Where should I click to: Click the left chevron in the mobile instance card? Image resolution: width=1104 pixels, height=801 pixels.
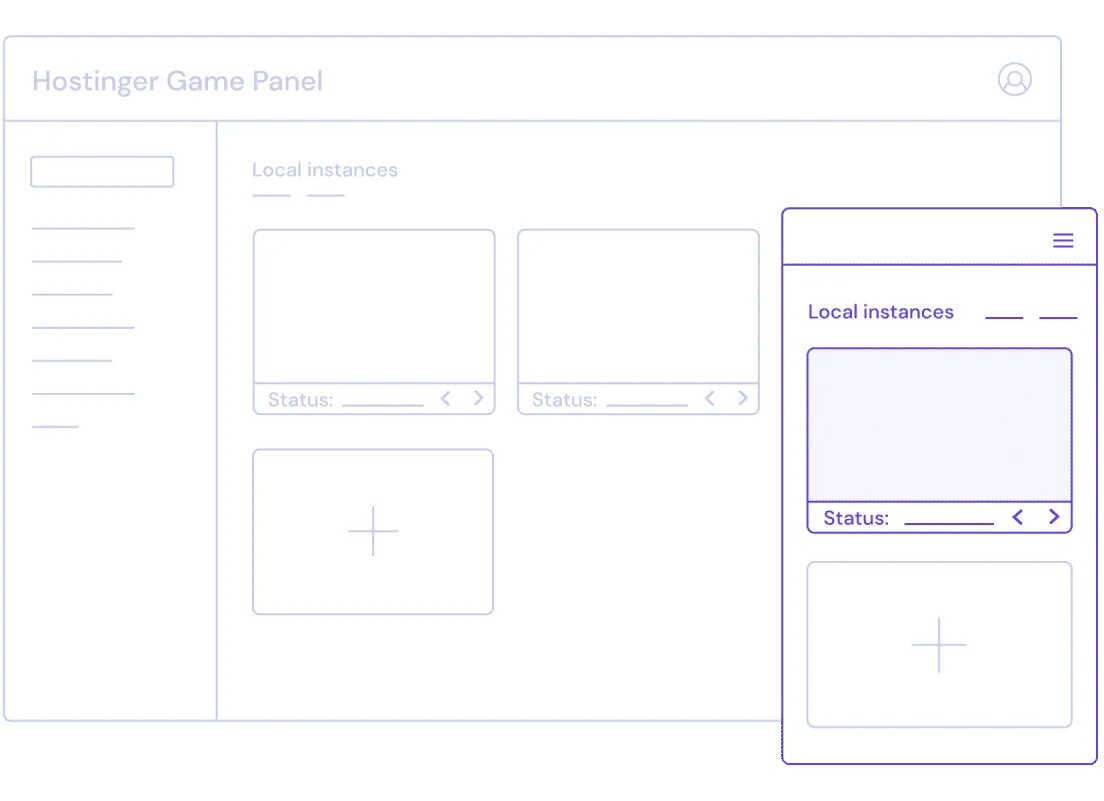click(x=1017, y=517)
